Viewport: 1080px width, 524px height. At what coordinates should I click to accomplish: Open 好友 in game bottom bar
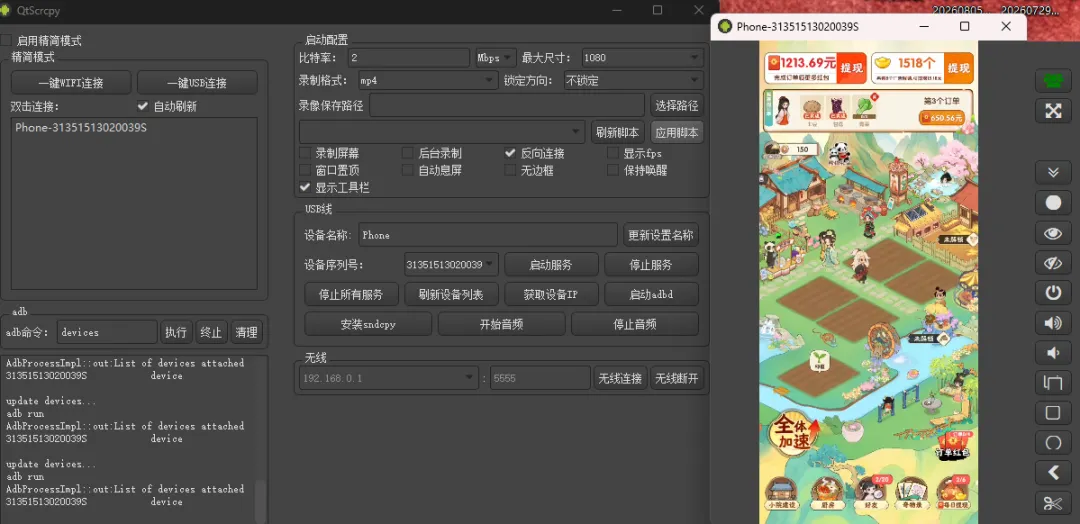pos(870,492)
